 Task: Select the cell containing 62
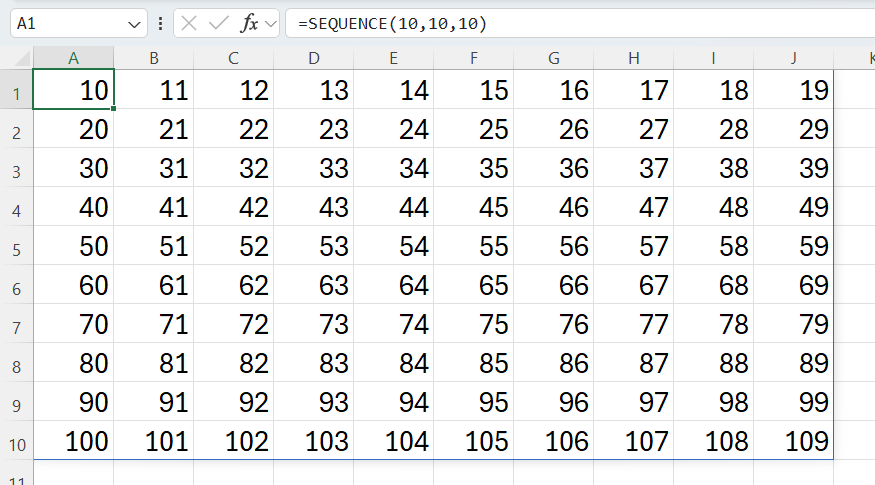[x=234, y=285]
